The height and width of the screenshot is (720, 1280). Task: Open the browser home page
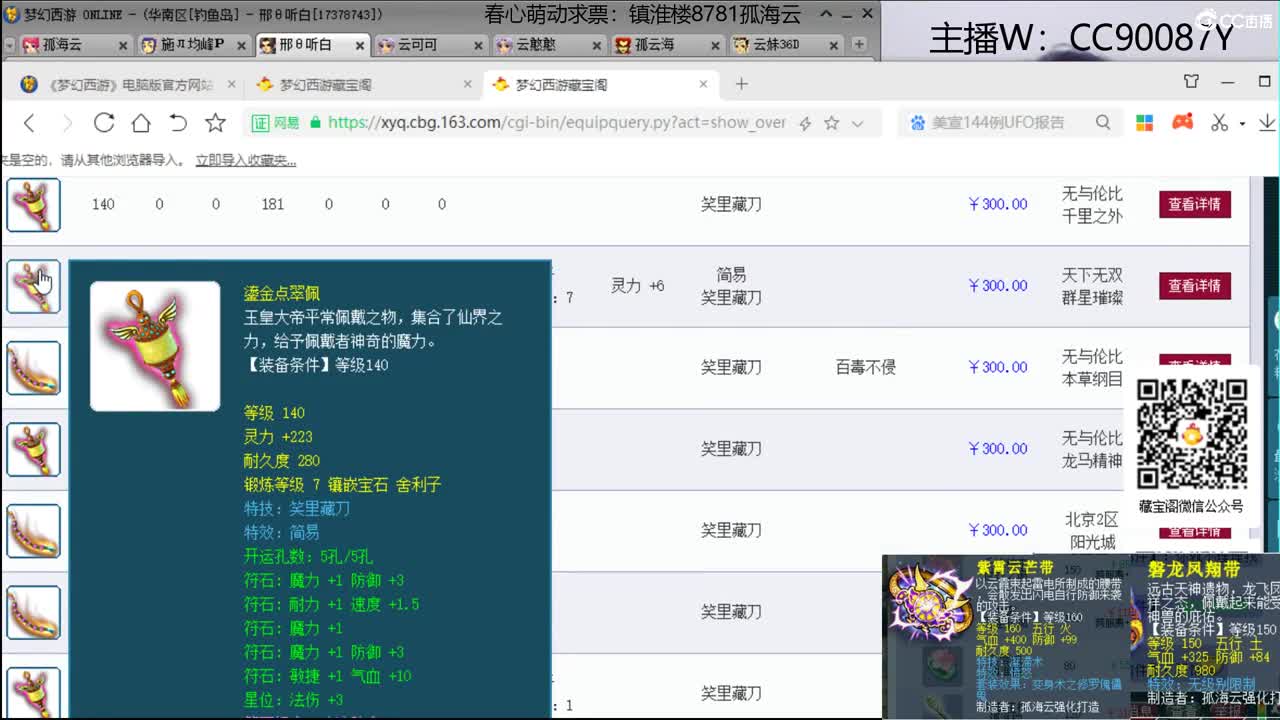pos(141,123)
